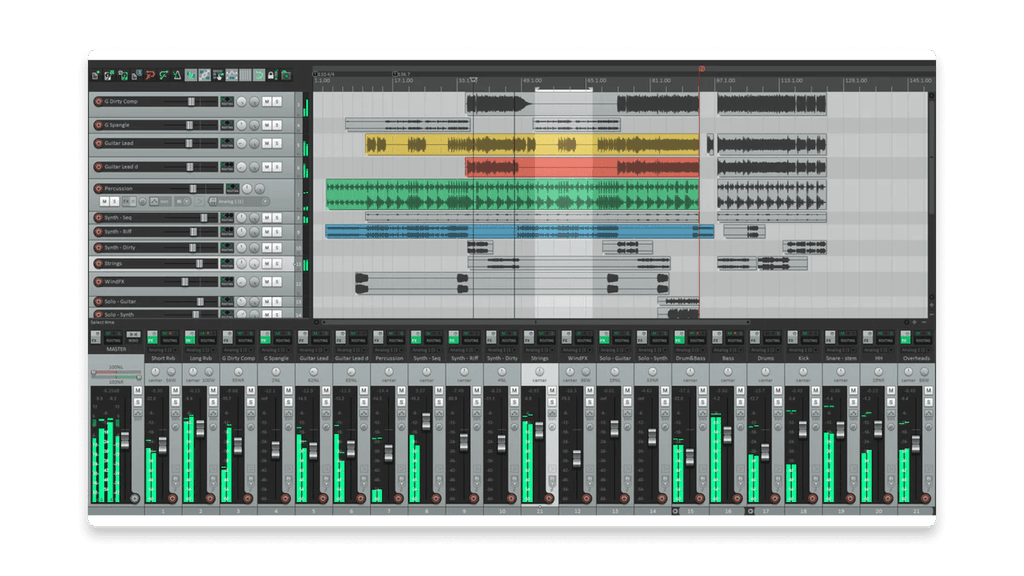The image size is (1024, 576).
Task: Redo the last undone action
Action: coord(164,76)
